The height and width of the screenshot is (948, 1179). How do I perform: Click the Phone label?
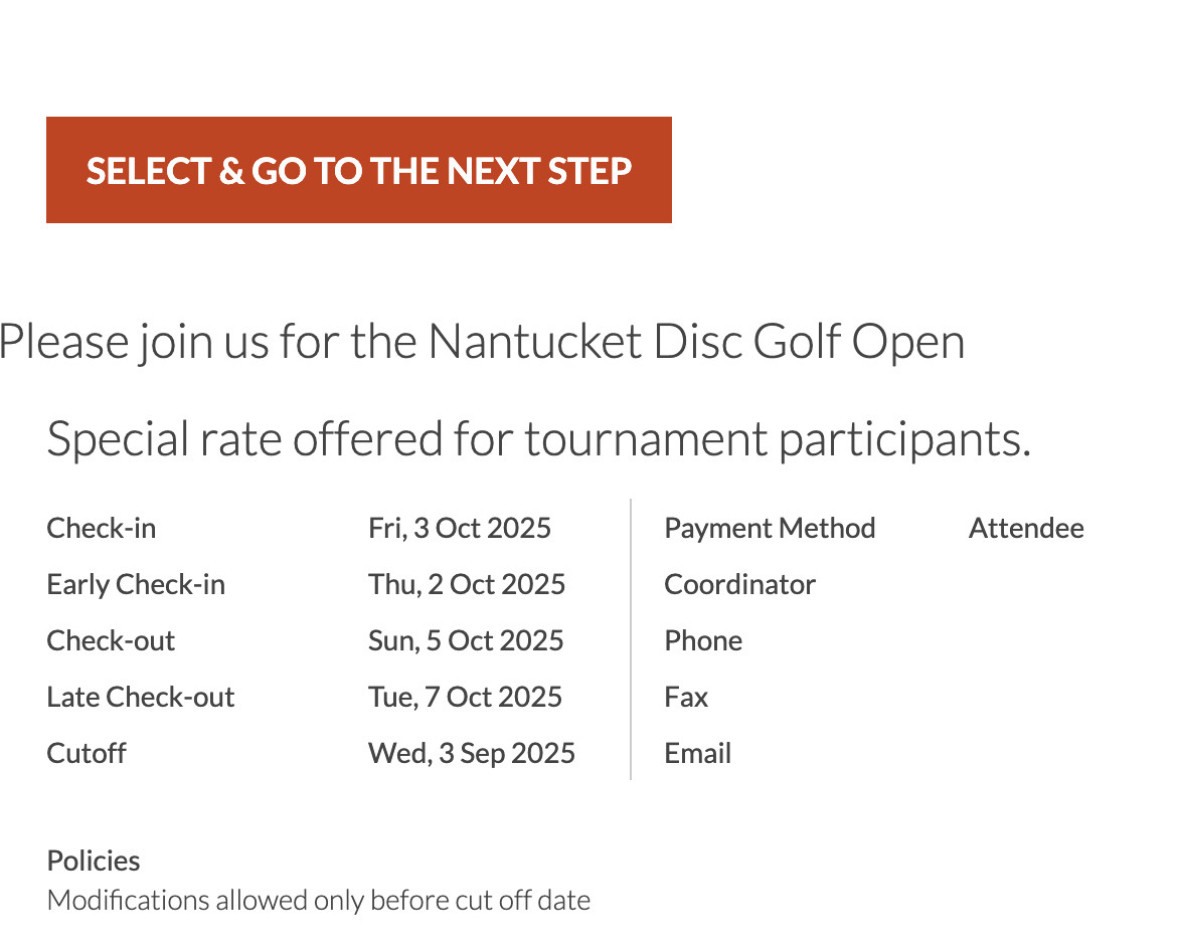pos(703,641)
